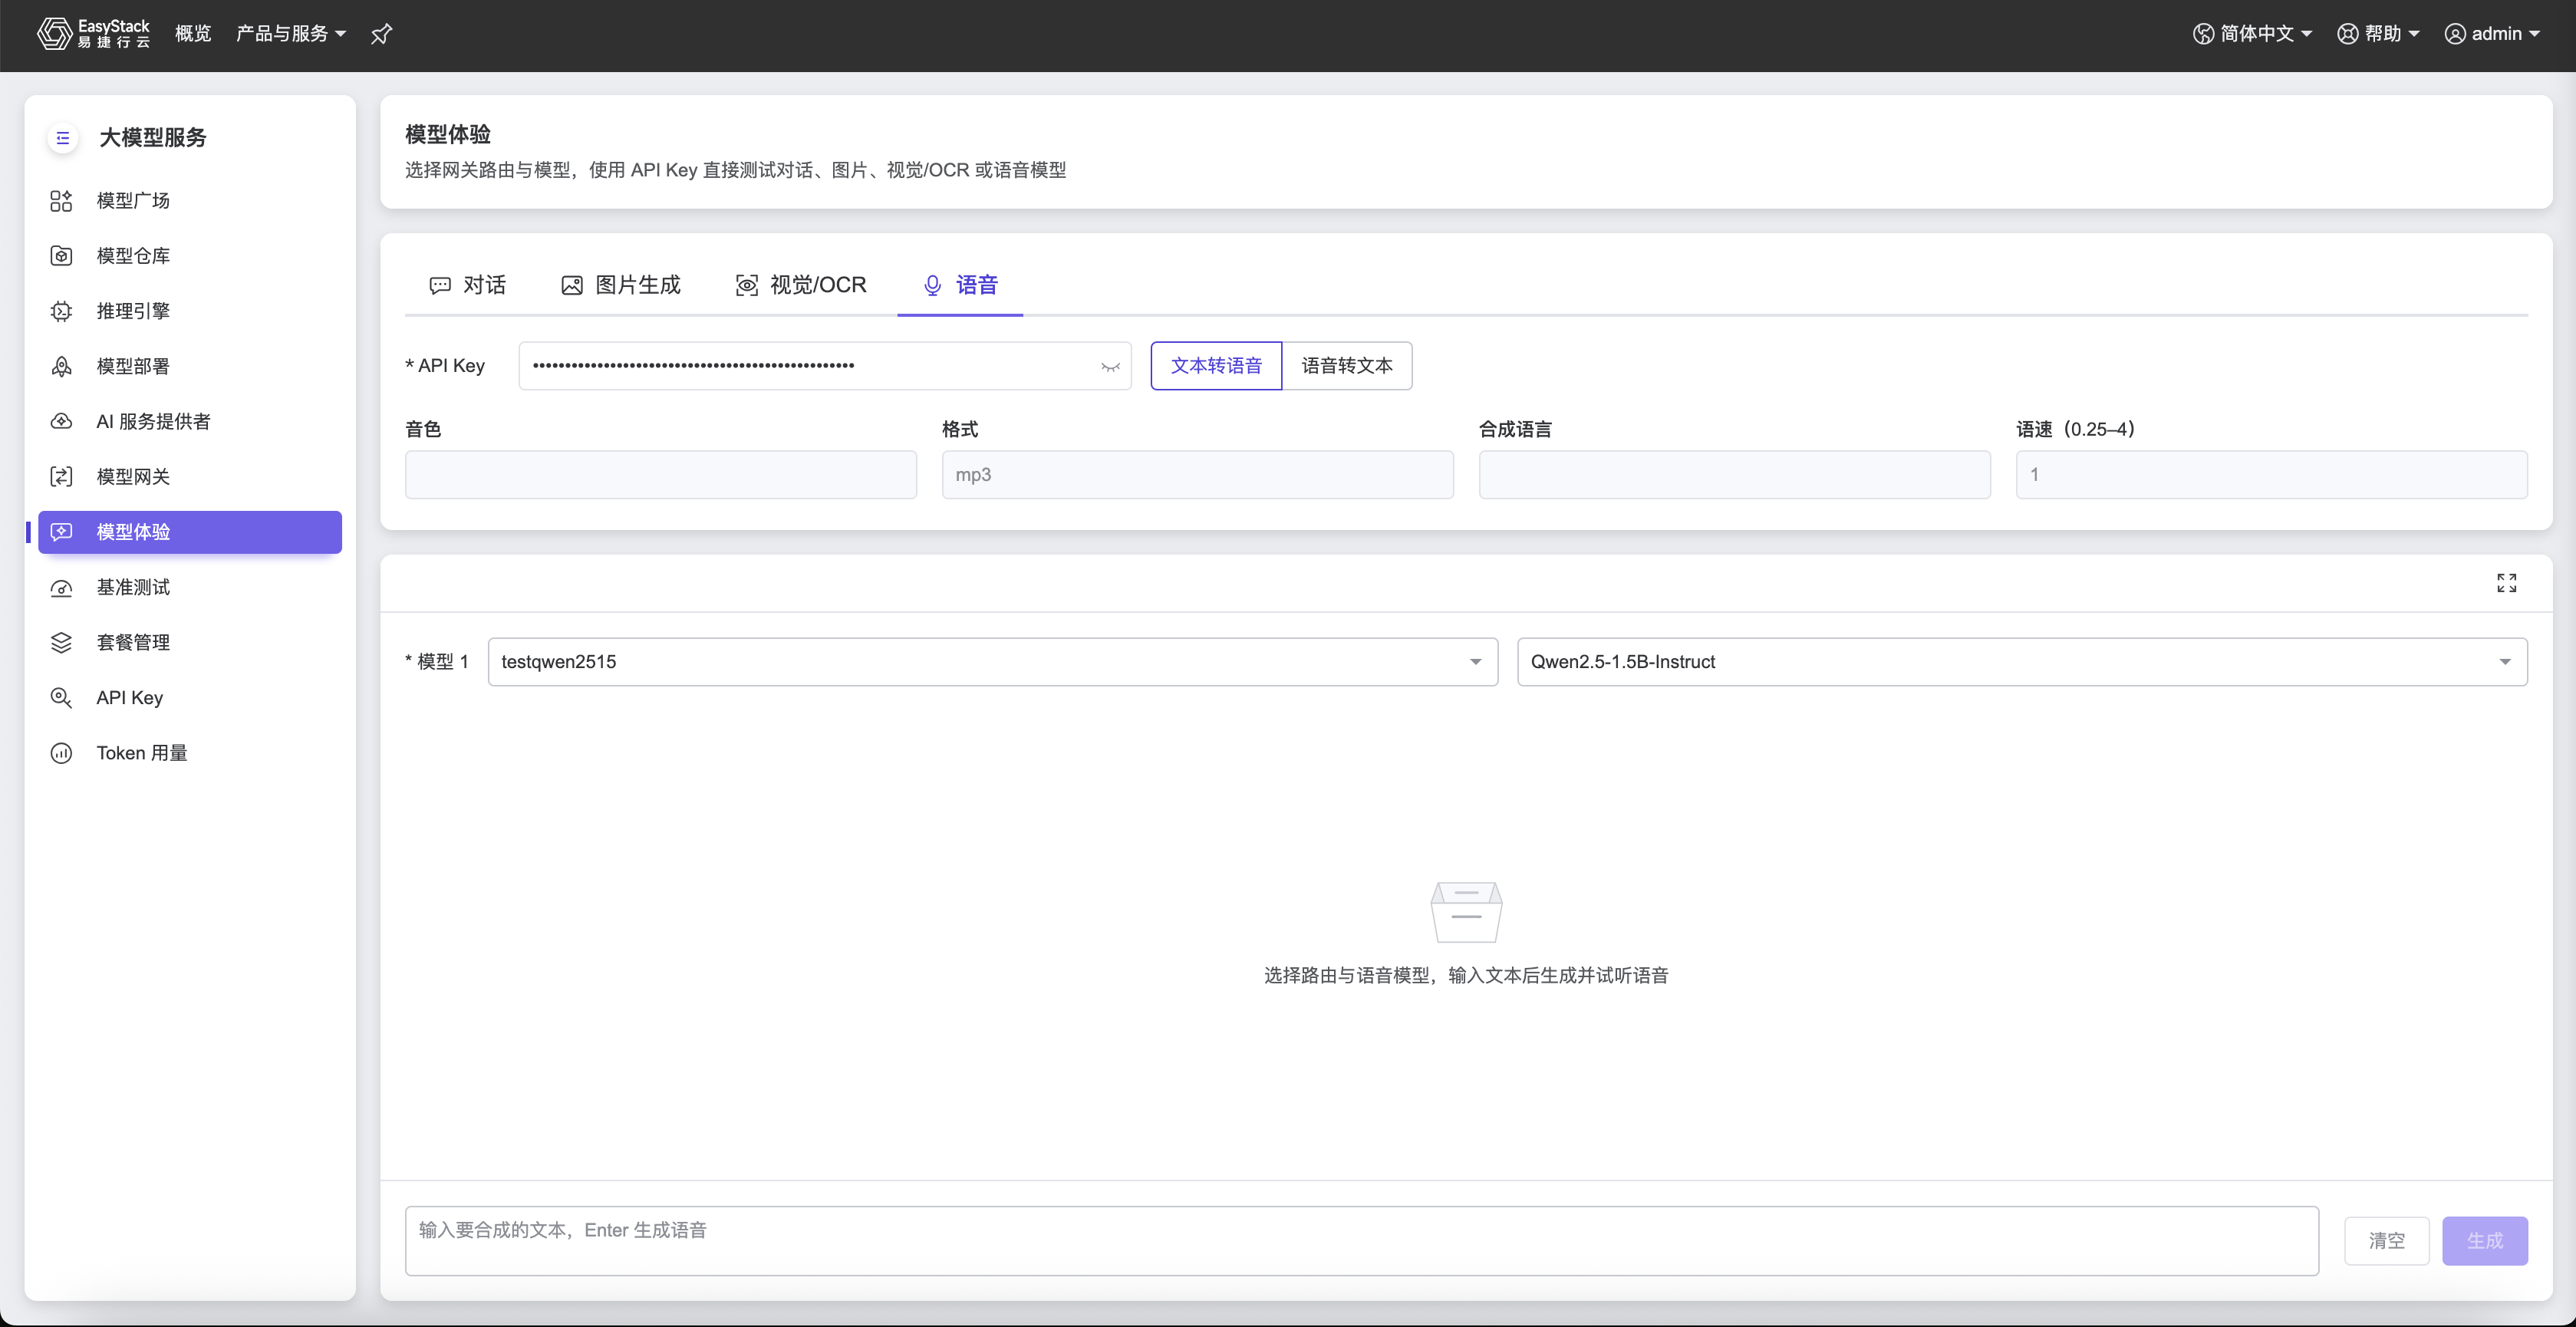
Task: Click the API Key password field
Action: [824, 366]
